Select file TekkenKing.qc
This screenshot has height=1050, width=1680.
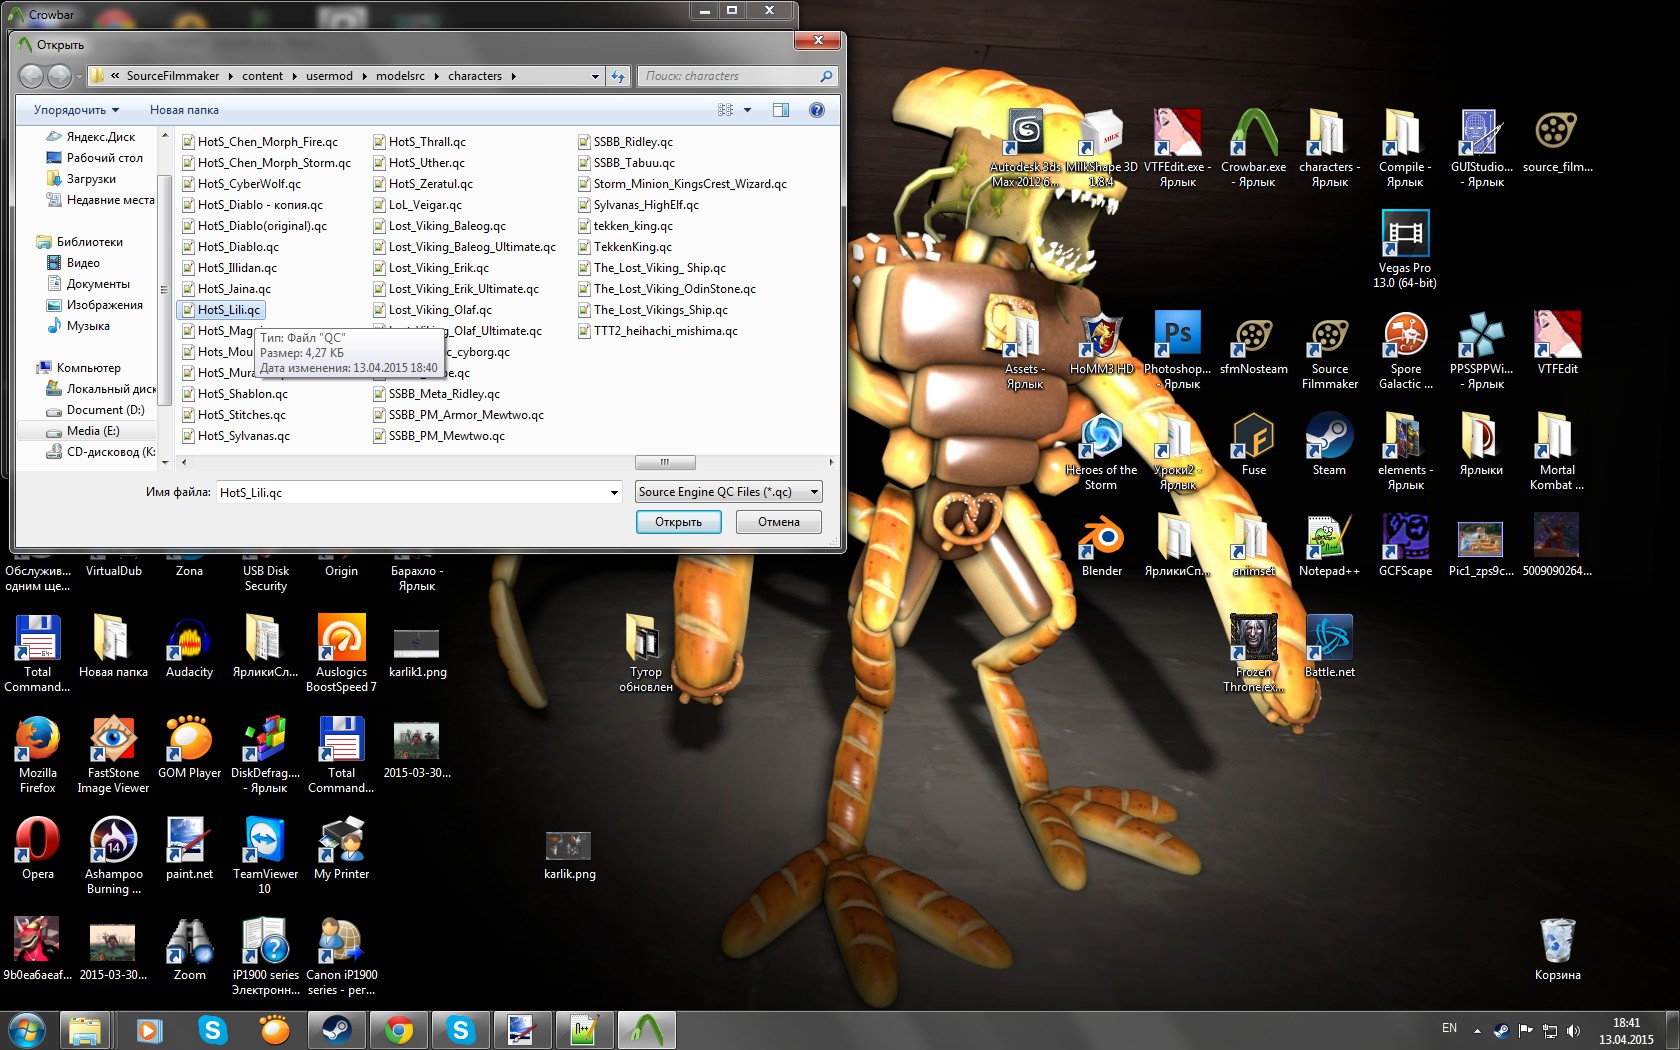[x=624, y=247]
